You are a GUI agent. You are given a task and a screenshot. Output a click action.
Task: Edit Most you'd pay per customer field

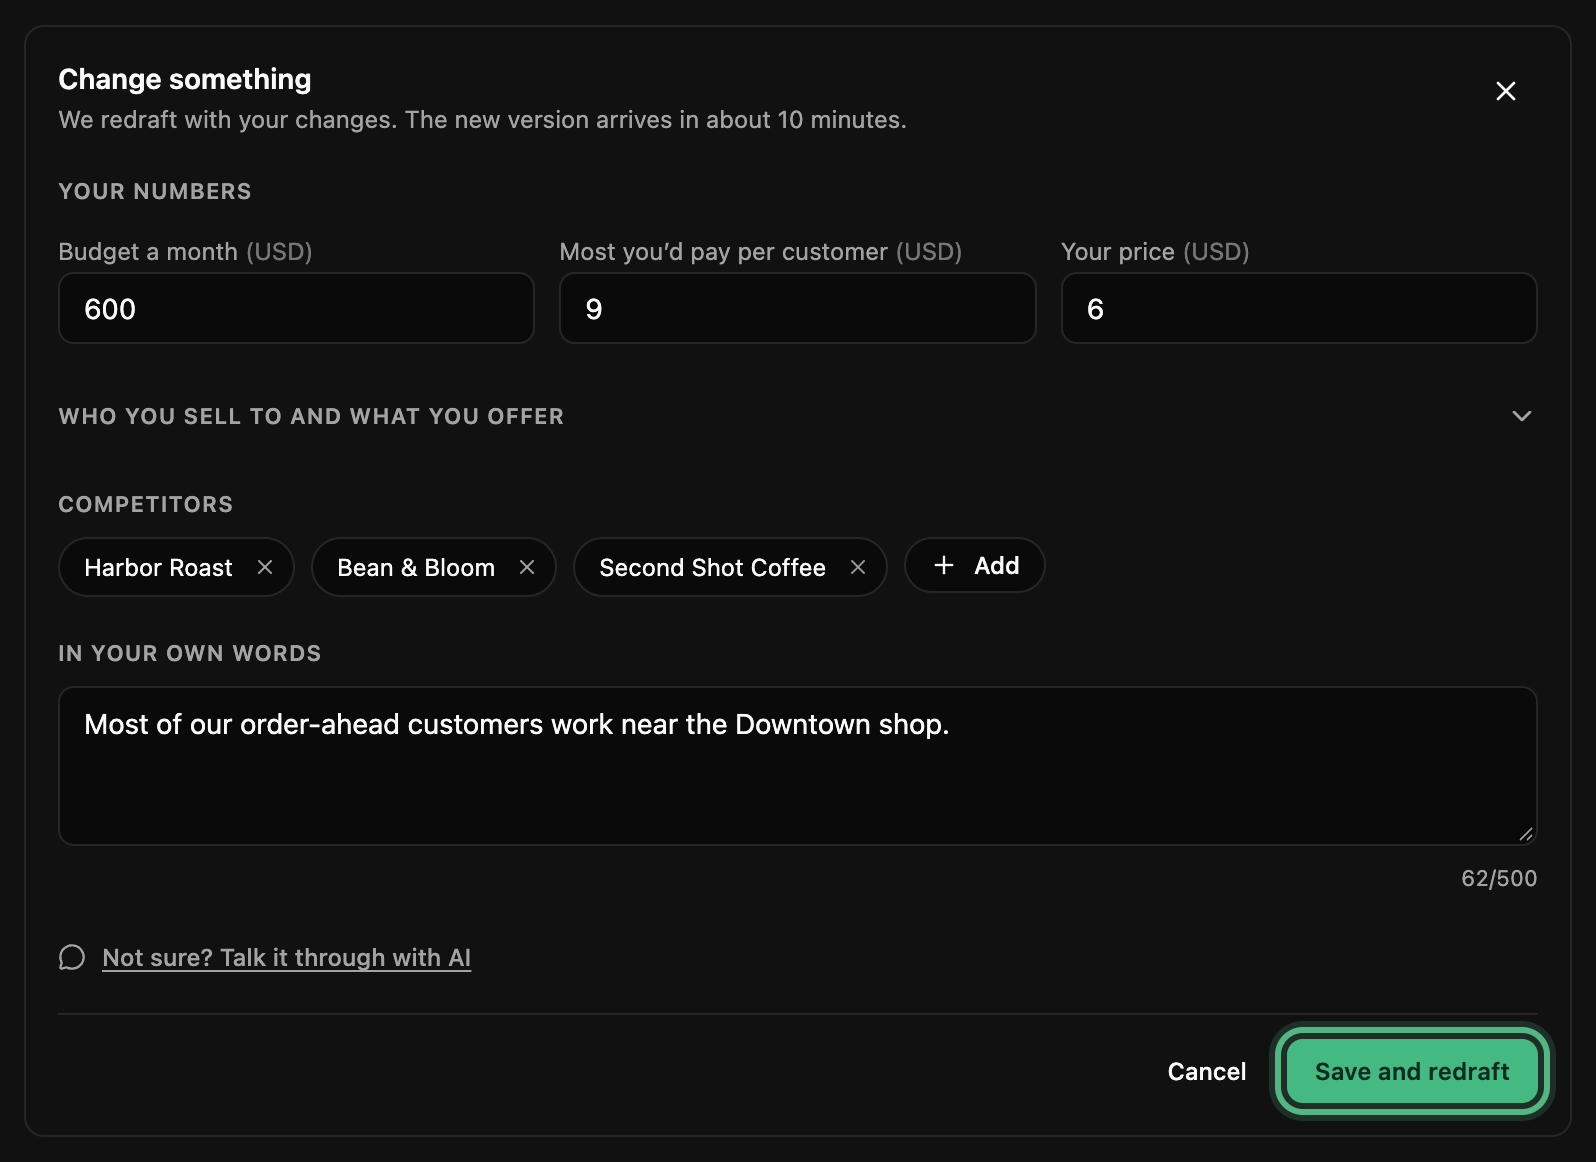pos(797,308)
